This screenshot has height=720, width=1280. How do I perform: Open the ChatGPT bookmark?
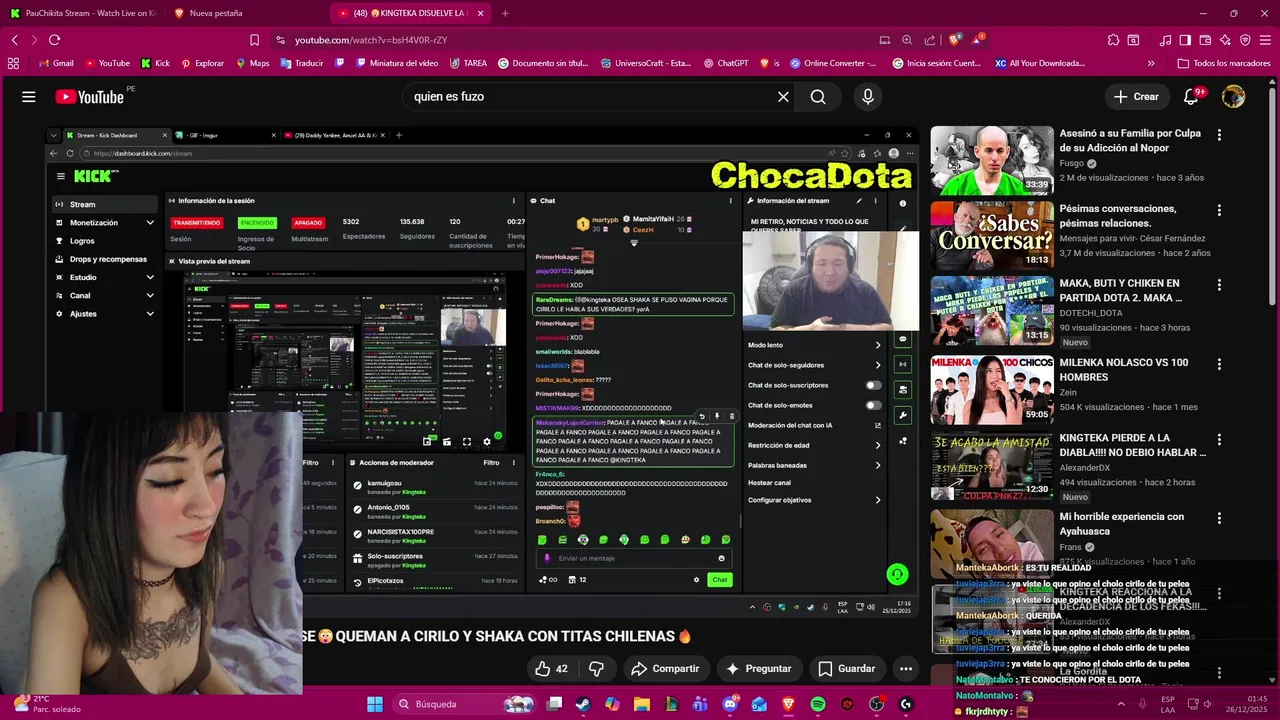point(725,63)
